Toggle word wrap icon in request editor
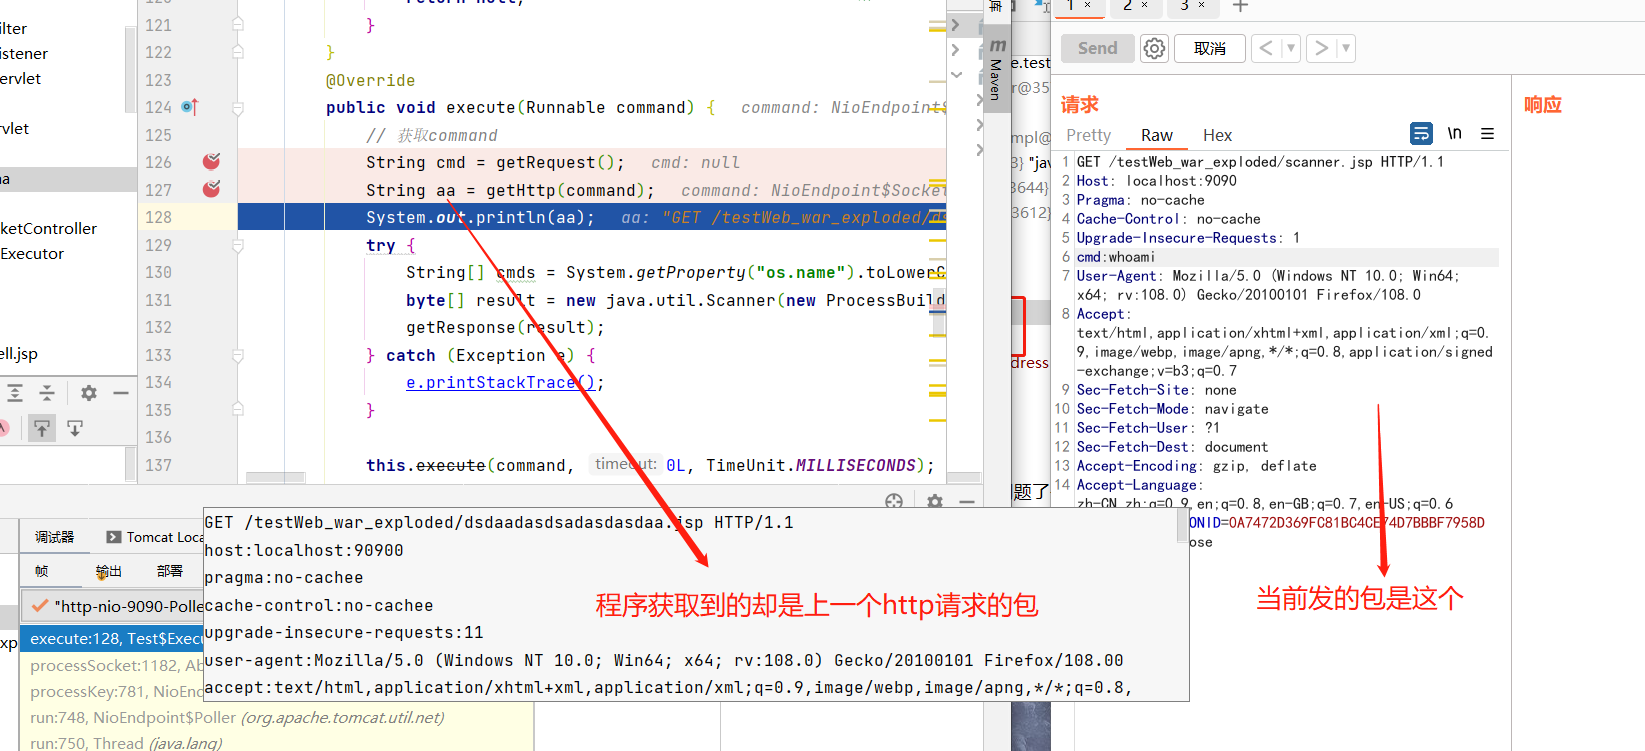 [1420, 134]
